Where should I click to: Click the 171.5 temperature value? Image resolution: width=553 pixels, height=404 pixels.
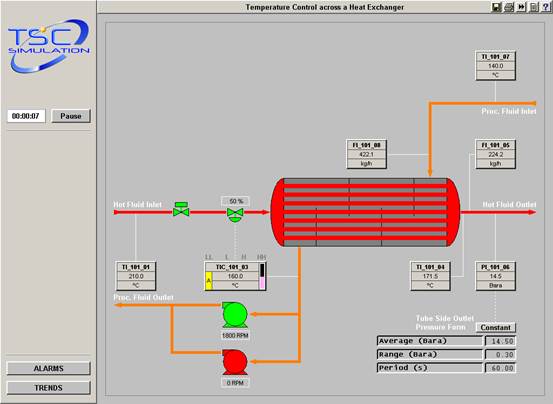(430, 276)
